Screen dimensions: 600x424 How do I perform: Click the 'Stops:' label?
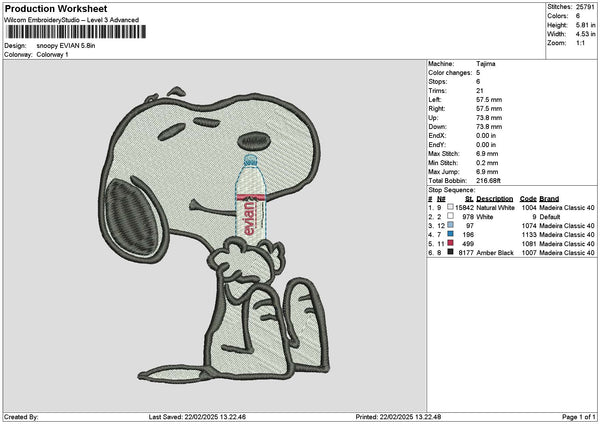tap(438, 82)
